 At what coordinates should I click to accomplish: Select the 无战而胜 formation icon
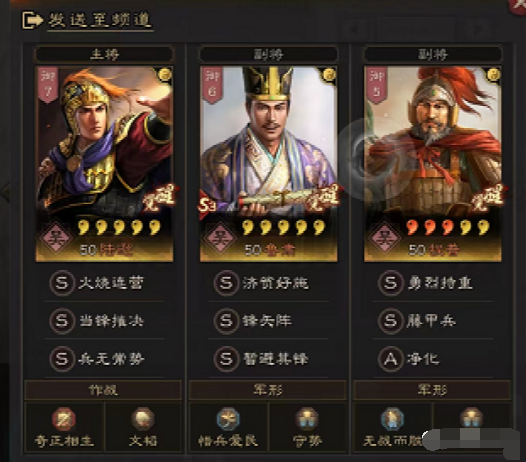(x=392, y=419)
